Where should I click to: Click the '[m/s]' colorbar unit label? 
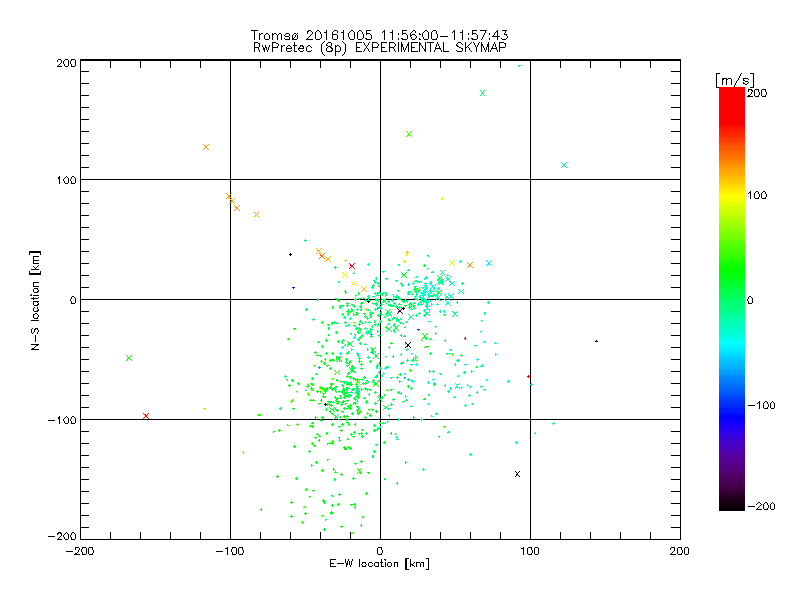coord(735,80)
